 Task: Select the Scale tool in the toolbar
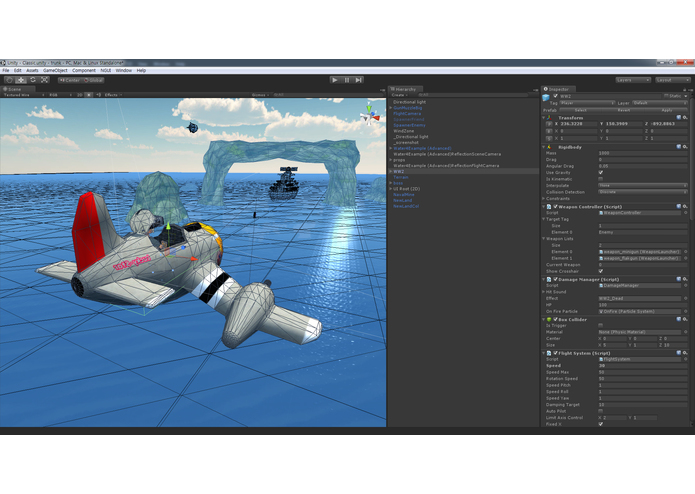pos(44,80)
